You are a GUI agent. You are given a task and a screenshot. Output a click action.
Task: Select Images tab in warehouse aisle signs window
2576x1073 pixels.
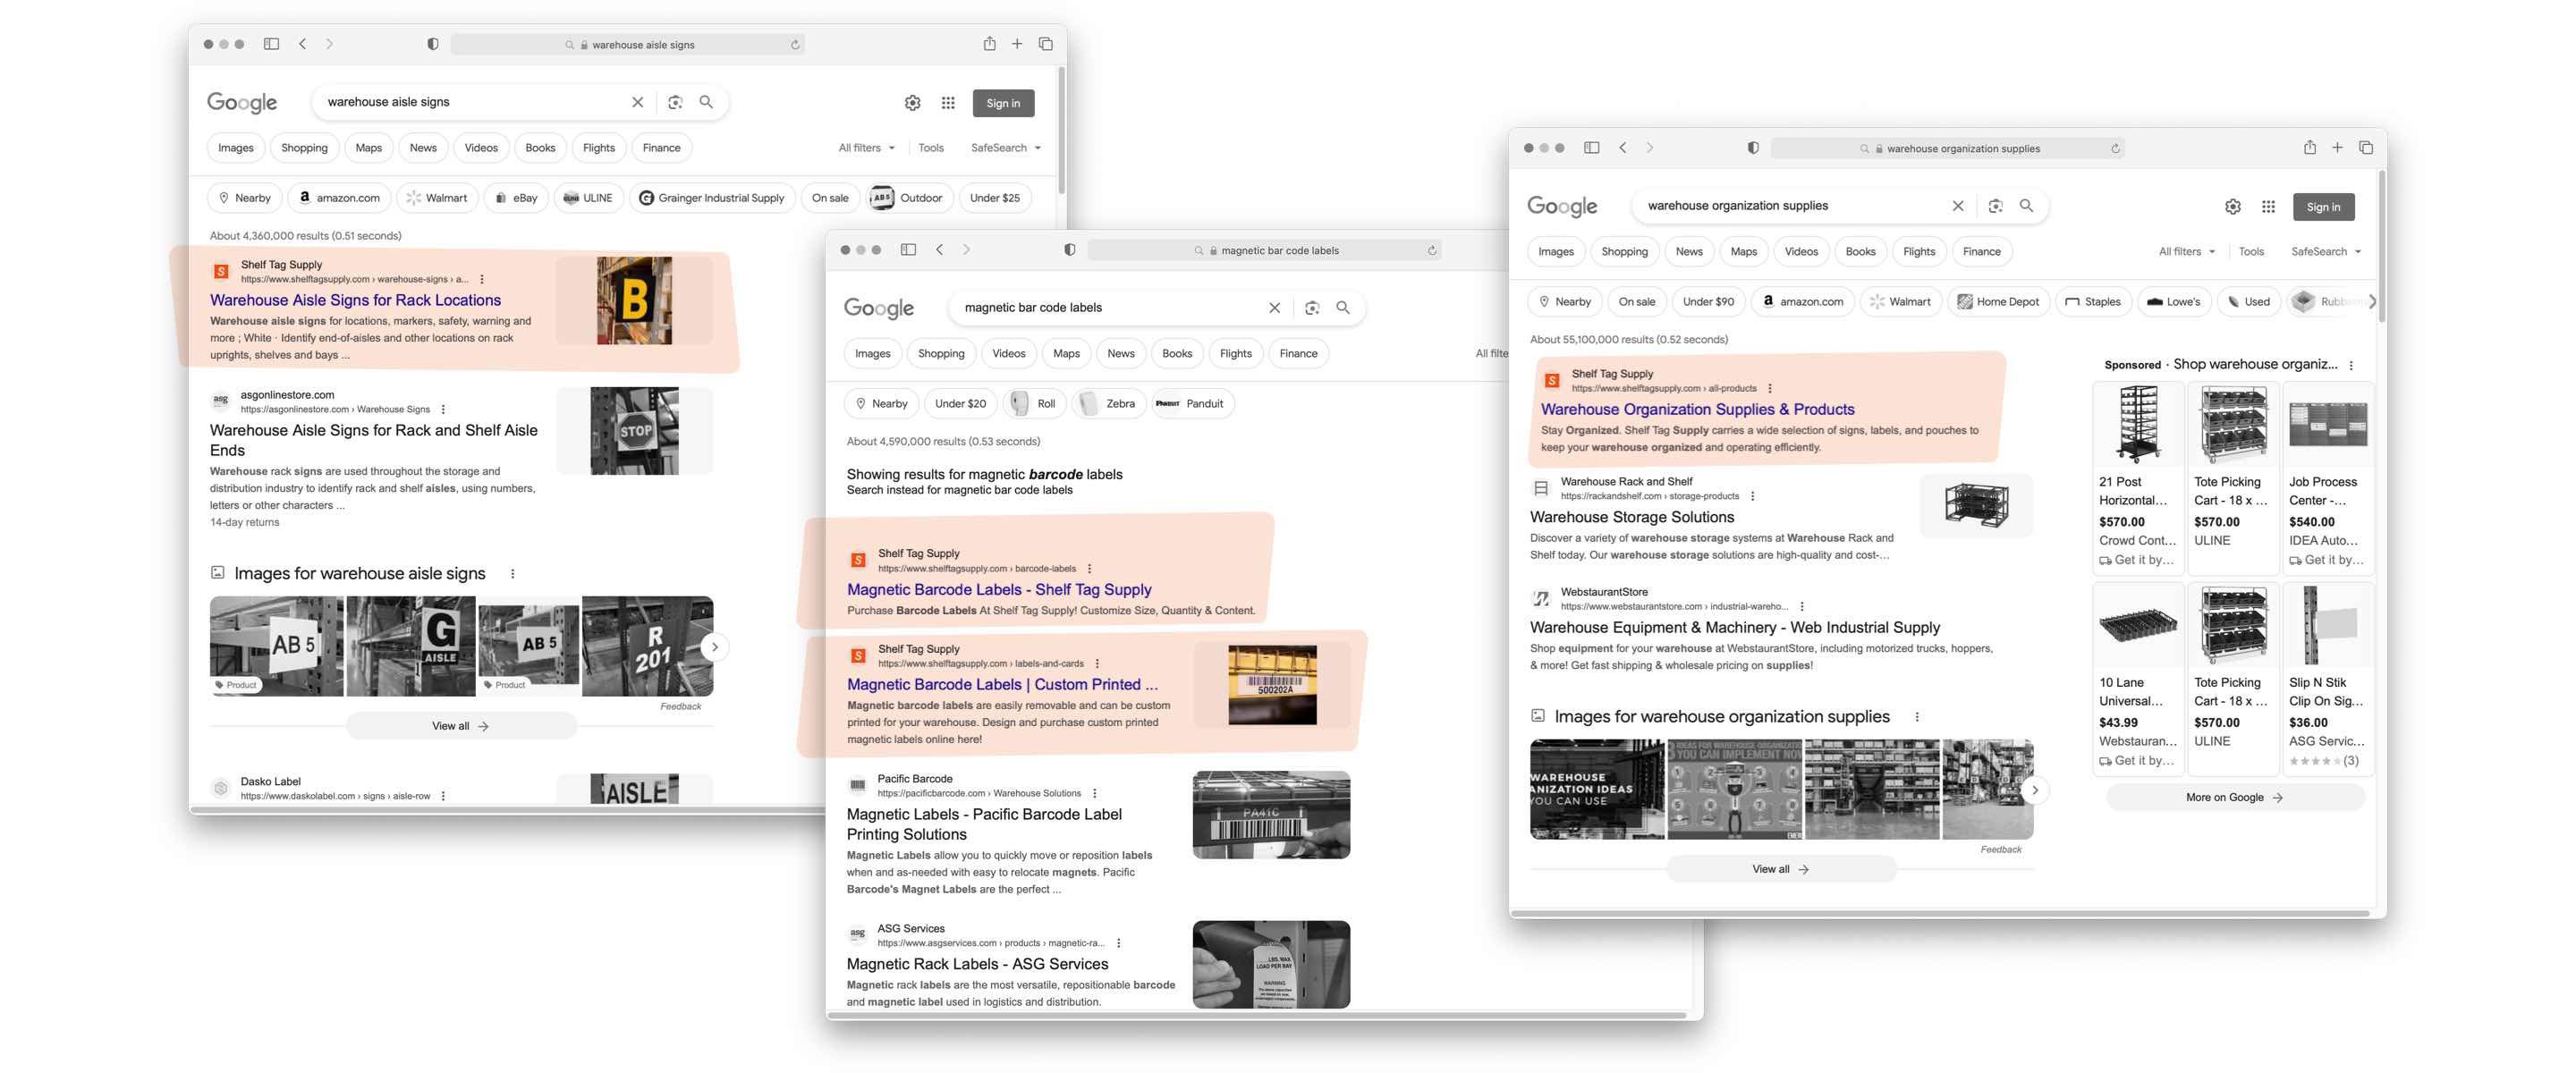(236, 148)
